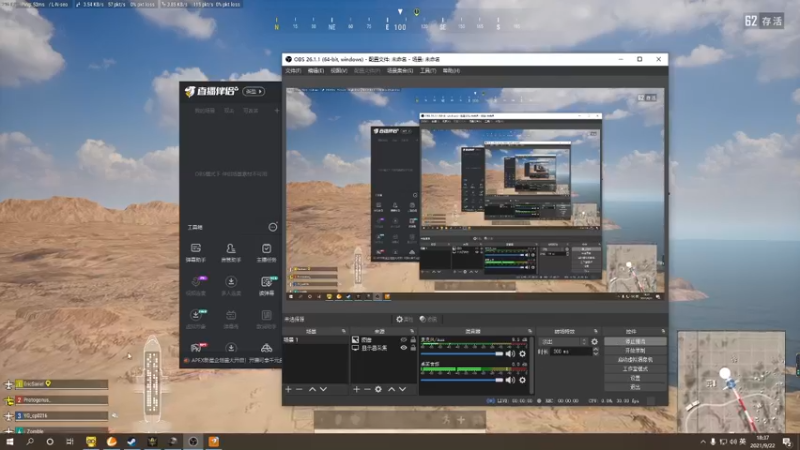
Task: Open the 弹幕秀 tool in 直播伴侣
Action: point(231,319)
